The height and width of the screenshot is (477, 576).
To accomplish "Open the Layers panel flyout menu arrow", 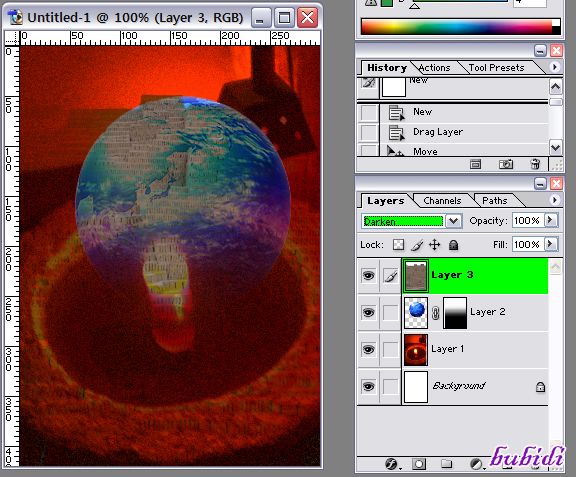I will pyautogui.click(x=555, y=200).
